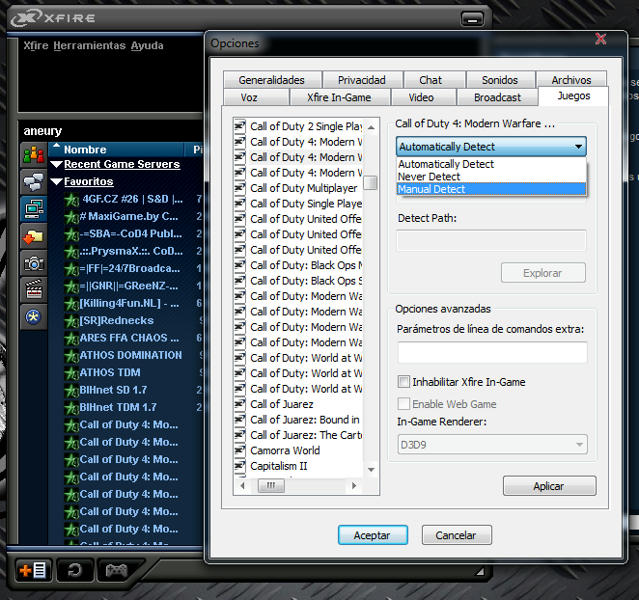Open Herramientas menu
Viewport: 639px width, 600px height.
pyautogui.click(x=89, y=45)
